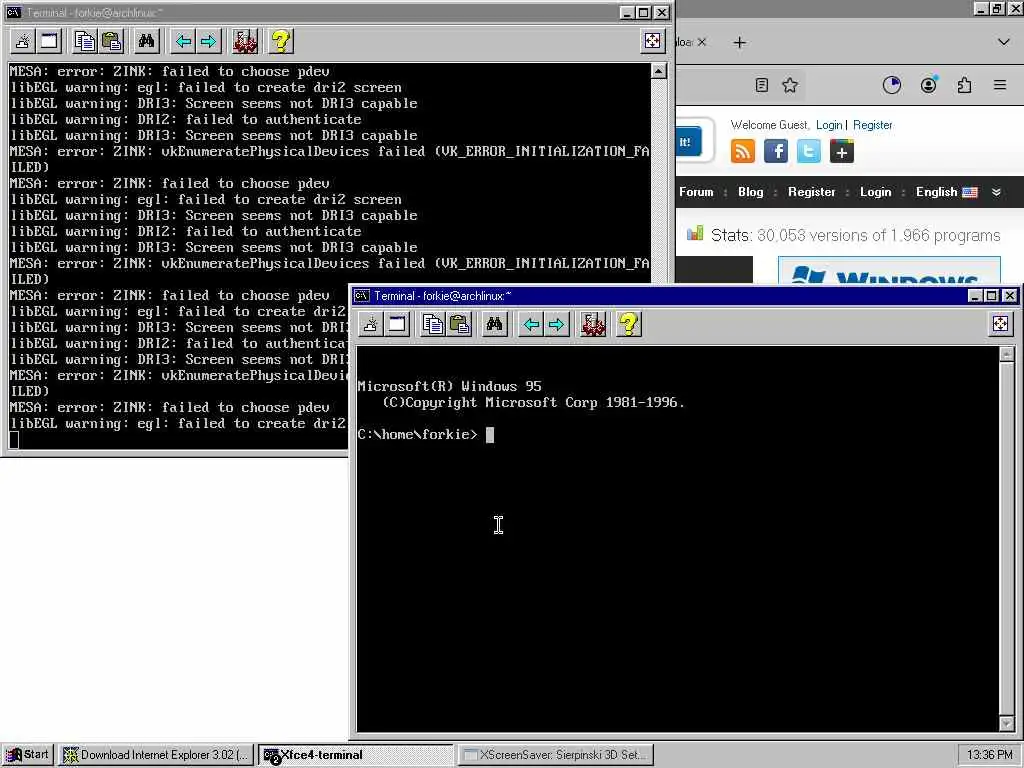1024x768 pixels.
Task: Open Login in dark navigation bar
Action: [875, 192]
